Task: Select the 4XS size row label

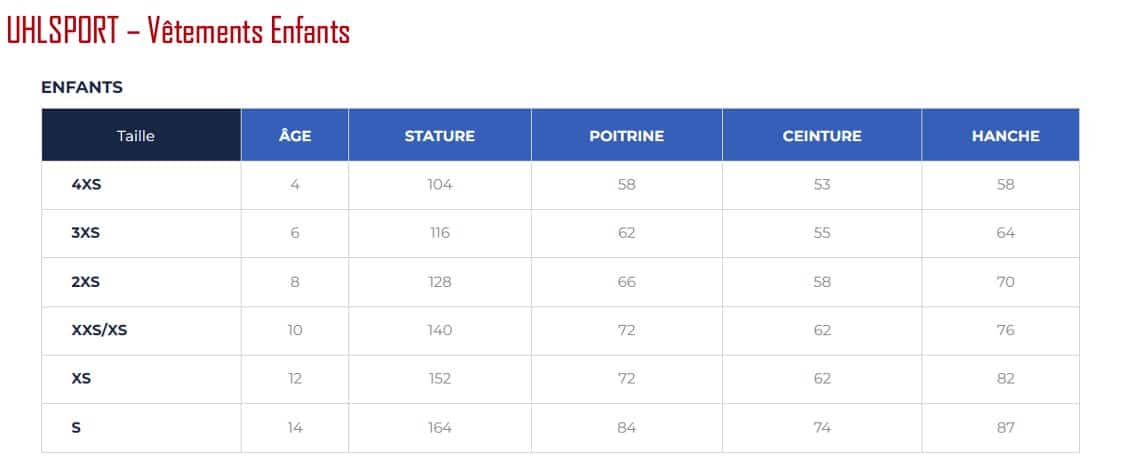Action: (x=87, y=184)
